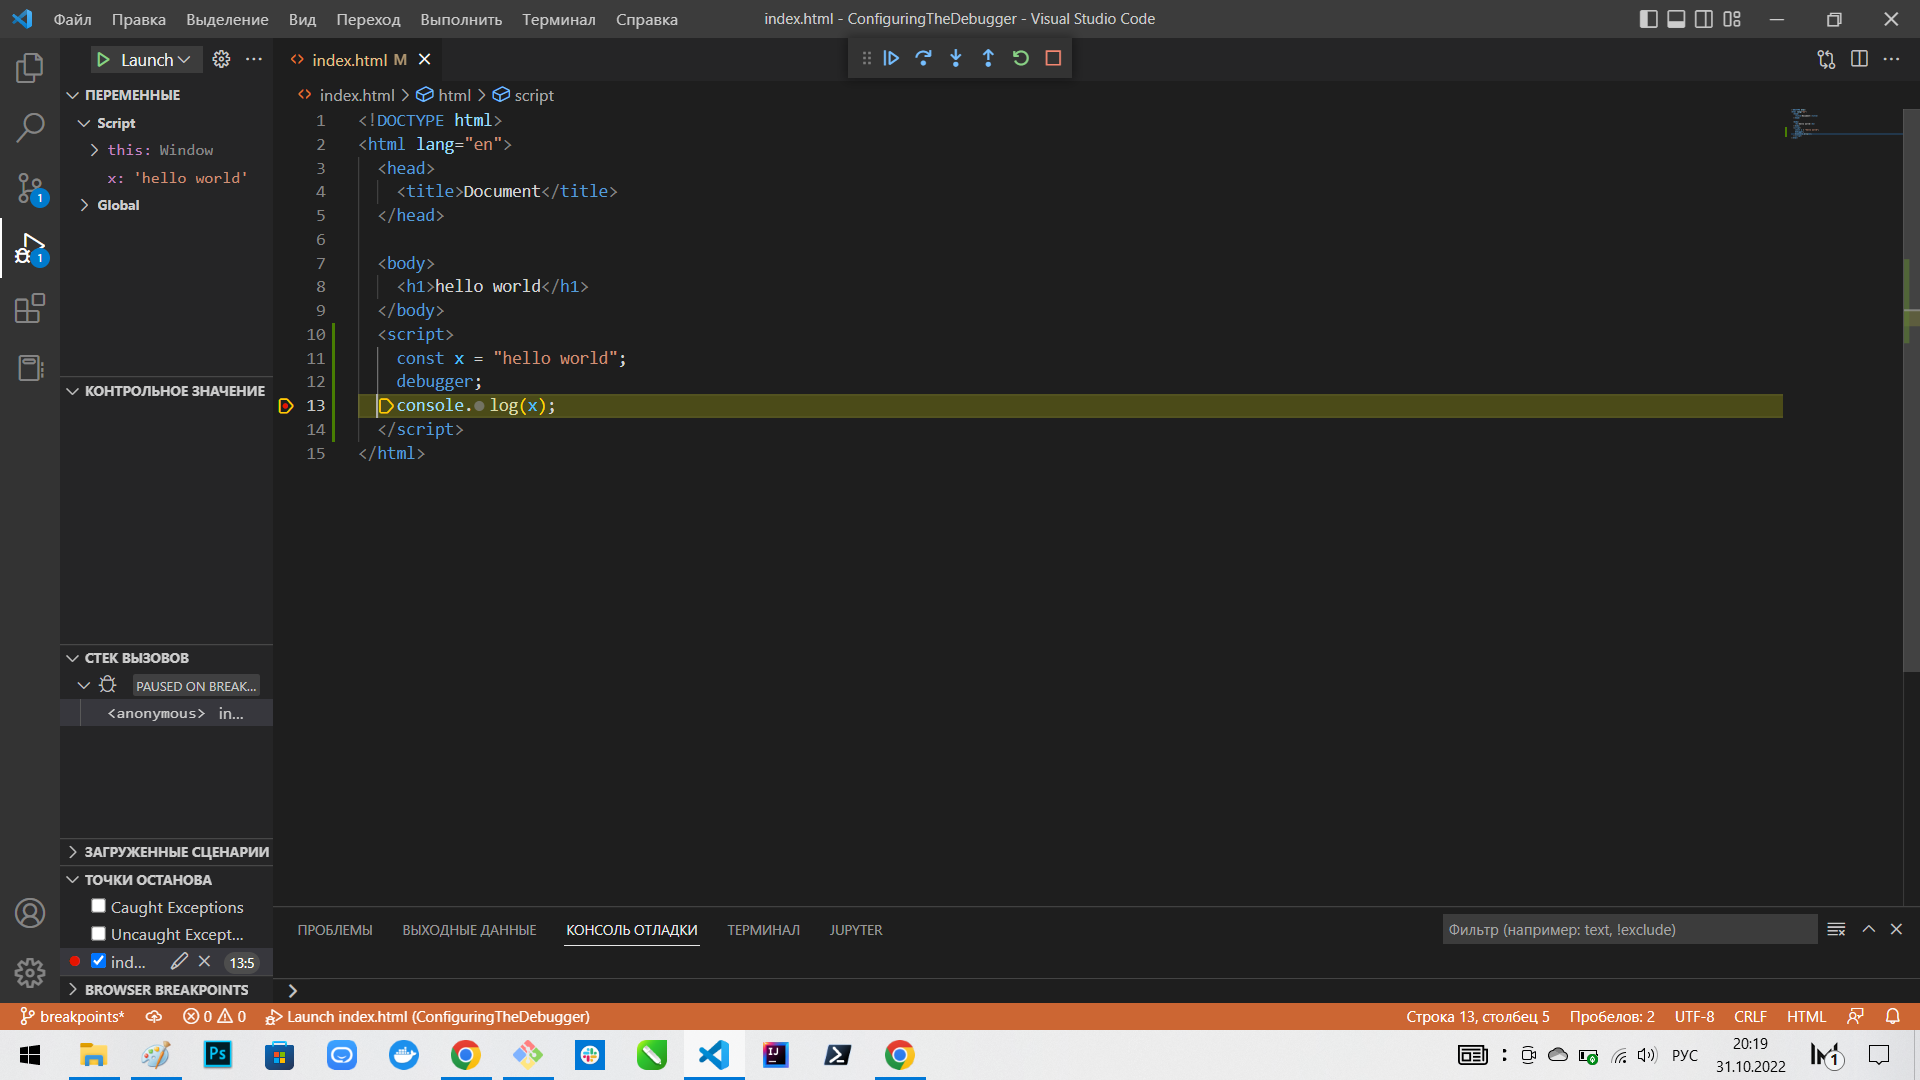Switch to the ТЕРМИНАЛ tab

[762, 930]
